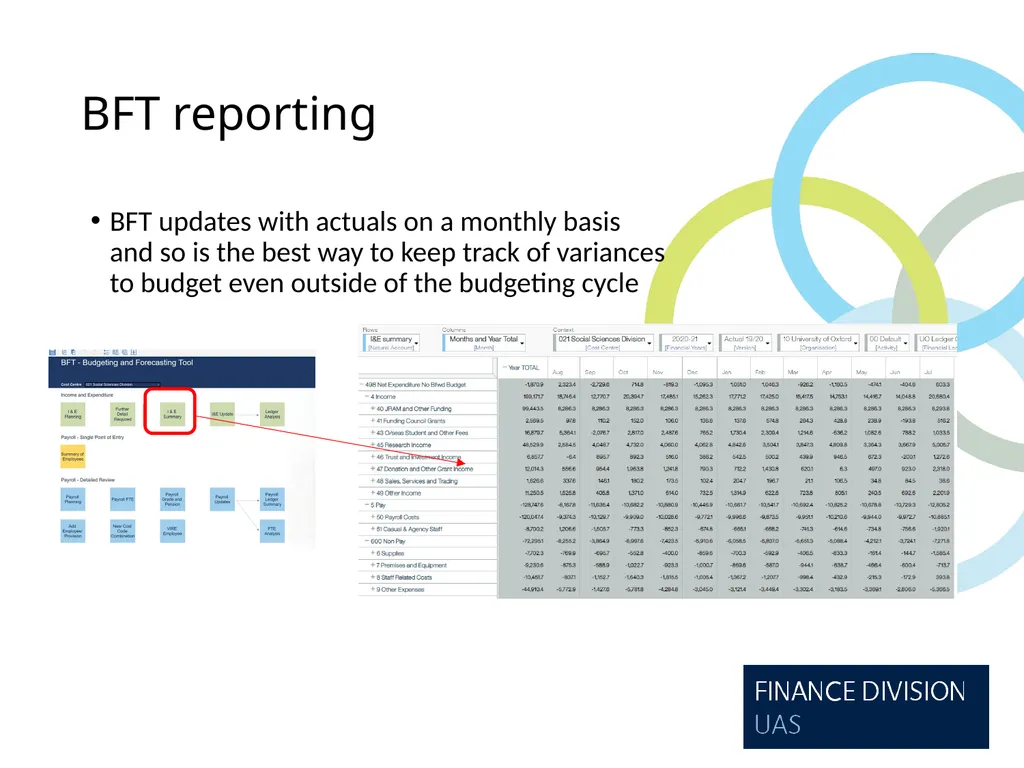The width and height of the screenshot is (1024, 768).
Task: Expand 6 Supplies
Action: point(373,553)
